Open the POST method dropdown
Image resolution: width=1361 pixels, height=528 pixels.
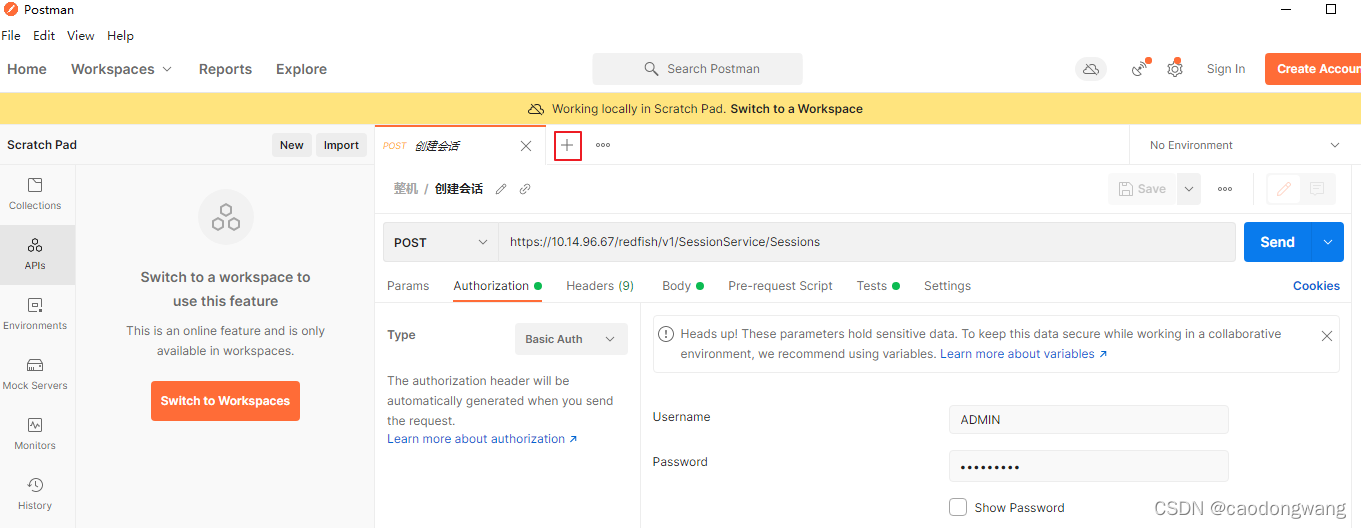(440, 242)
